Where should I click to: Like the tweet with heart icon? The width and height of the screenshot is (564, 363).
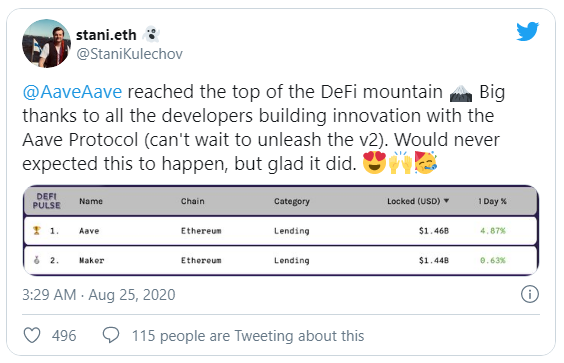click(32, 335)
